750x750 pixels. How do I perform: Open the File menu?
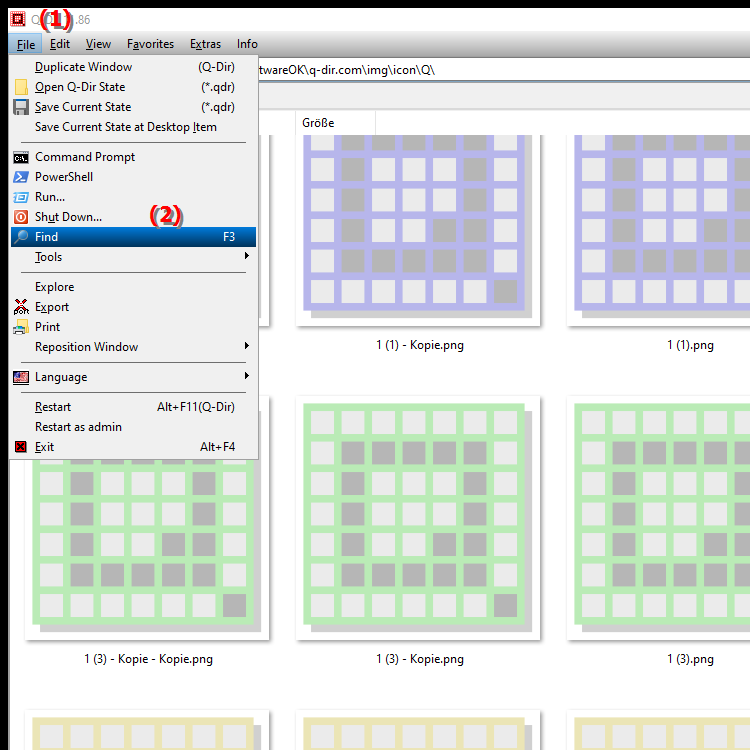pos(26,44)
